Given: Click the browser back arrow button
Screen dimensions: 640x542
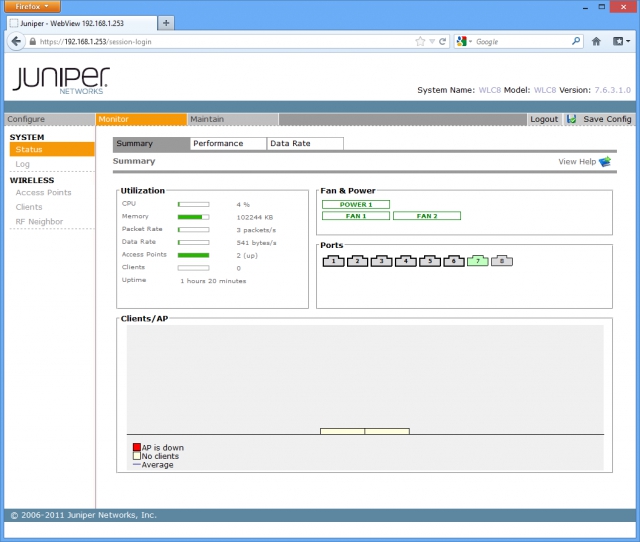Looking at the screenshot, I should click(16, 41).
